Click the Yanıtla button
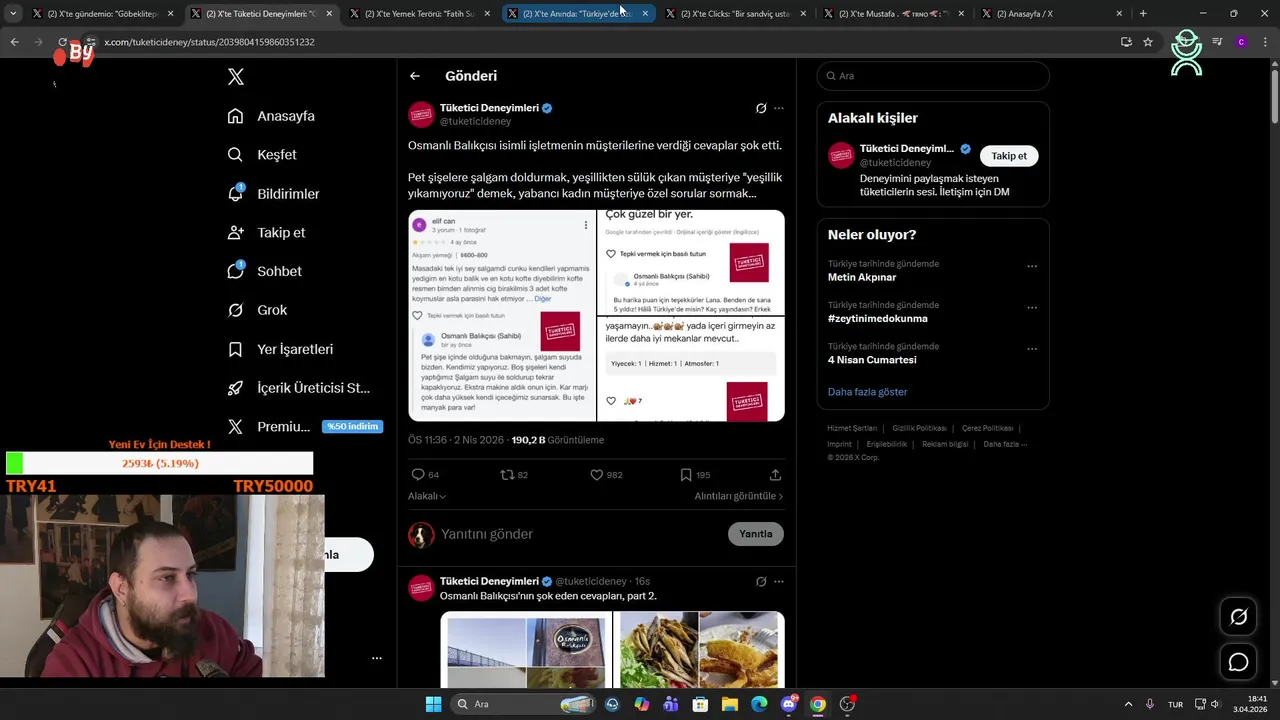The height and width of the screenshot is (720, 1280). pos(756,534)
